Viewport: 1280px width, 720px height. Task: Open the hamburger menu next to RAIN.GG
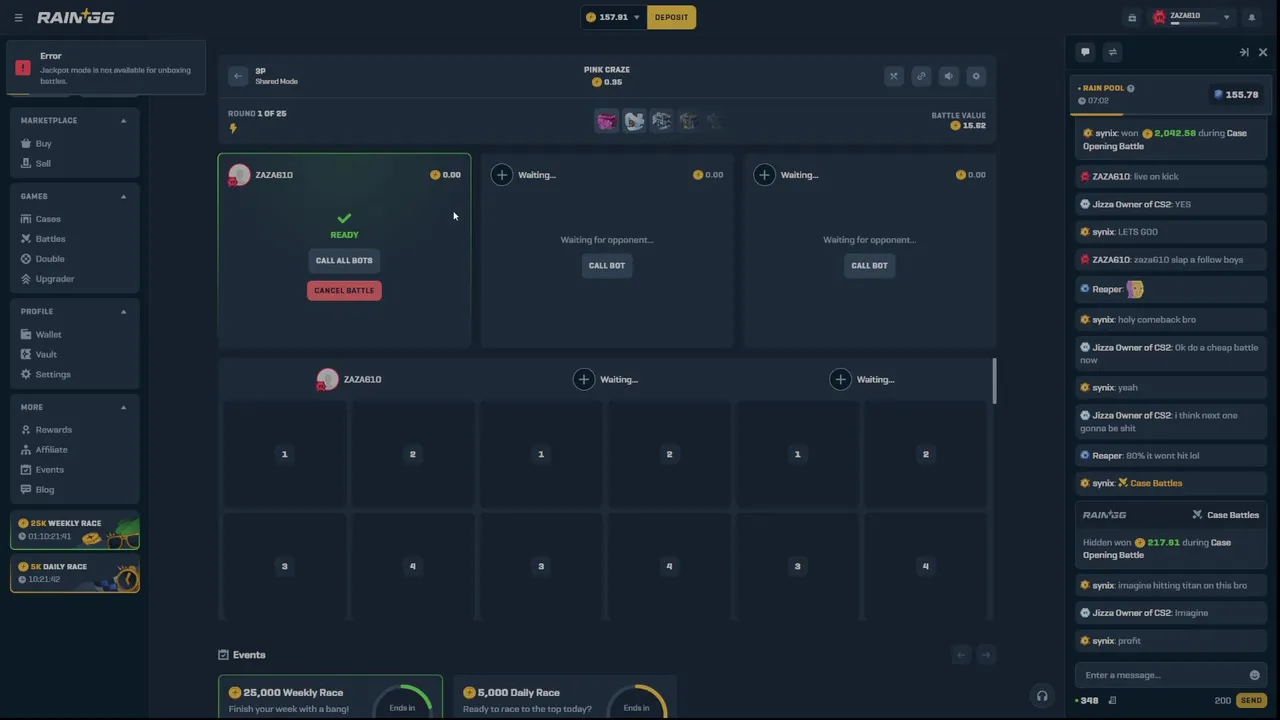coord(18,17)
